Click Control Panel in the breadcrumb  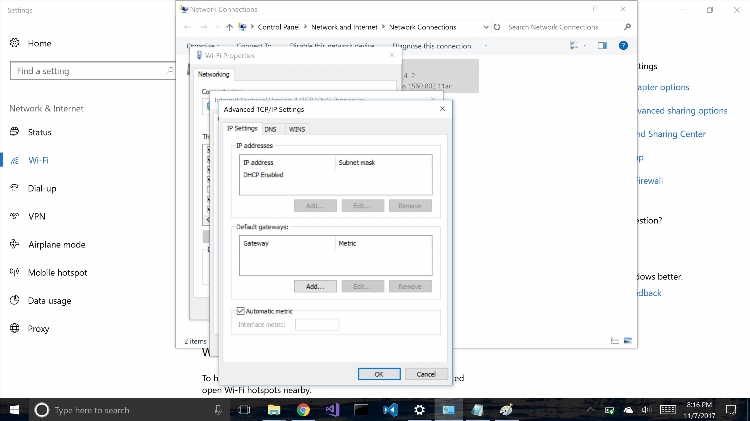tap(278, 27)
